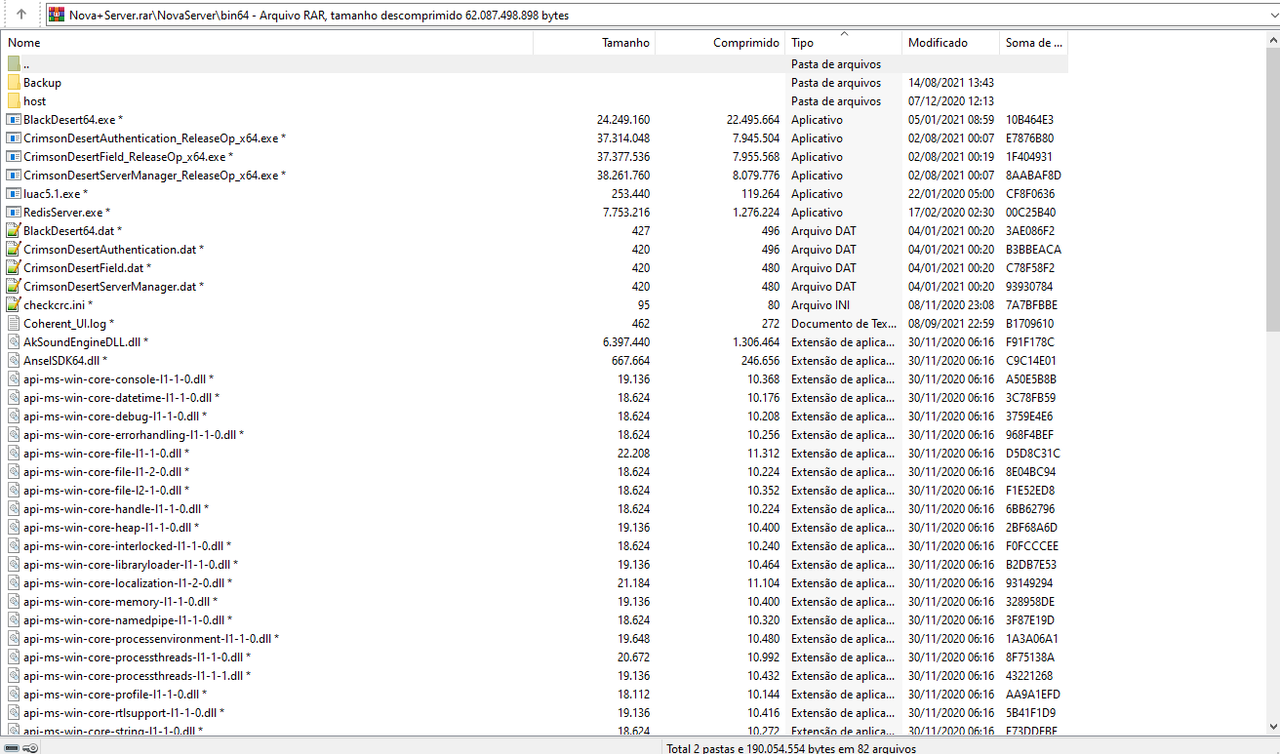Go up one folder with the arrow button
The height and width of the screenshot is (754, 1280).
coord(21,15)
